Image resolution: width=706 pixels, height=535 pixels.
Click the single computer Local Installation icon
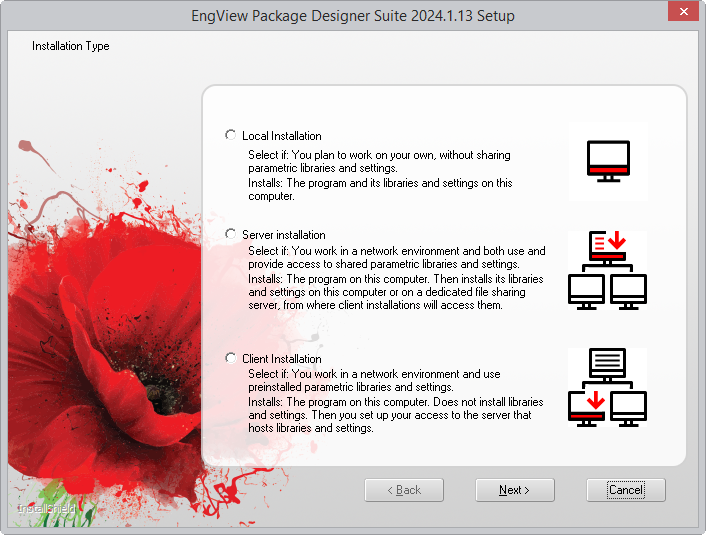pos(608,161)
